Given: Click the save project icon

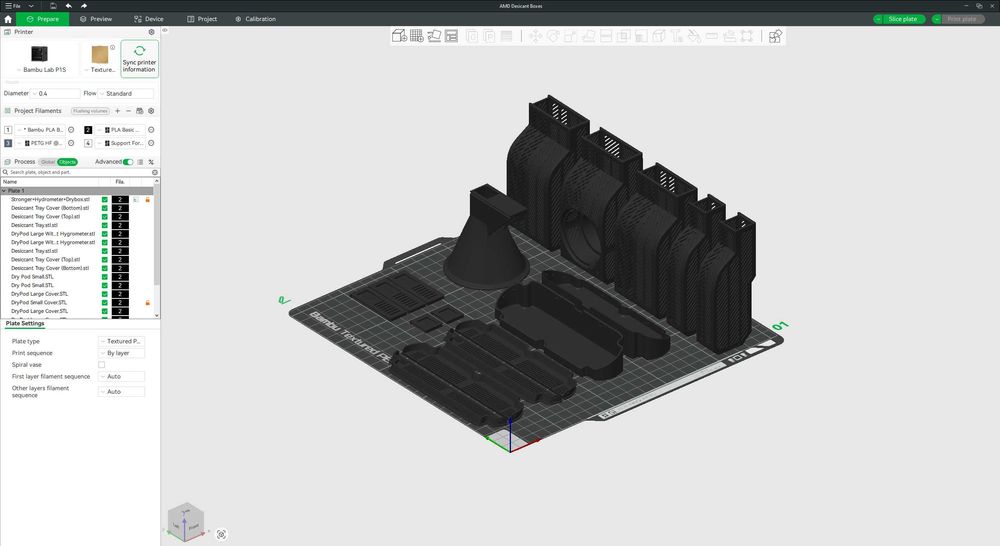Looking at the screenshot, I should coord(53,6).
